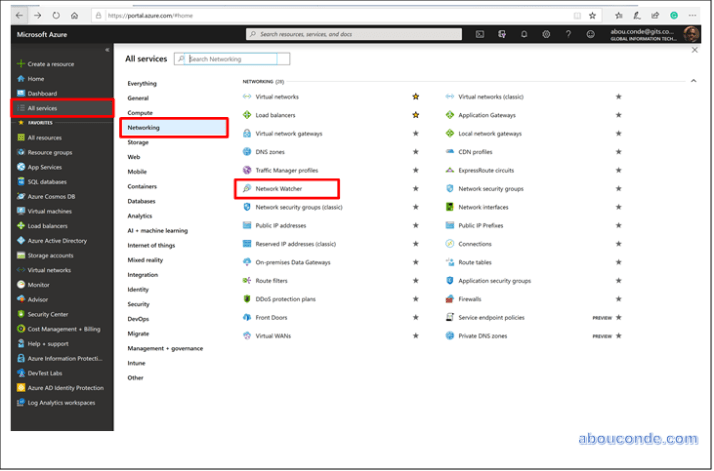714x471 pixels.
Task: Favorite Application Gateways using its star
Action: pos(619,115)
